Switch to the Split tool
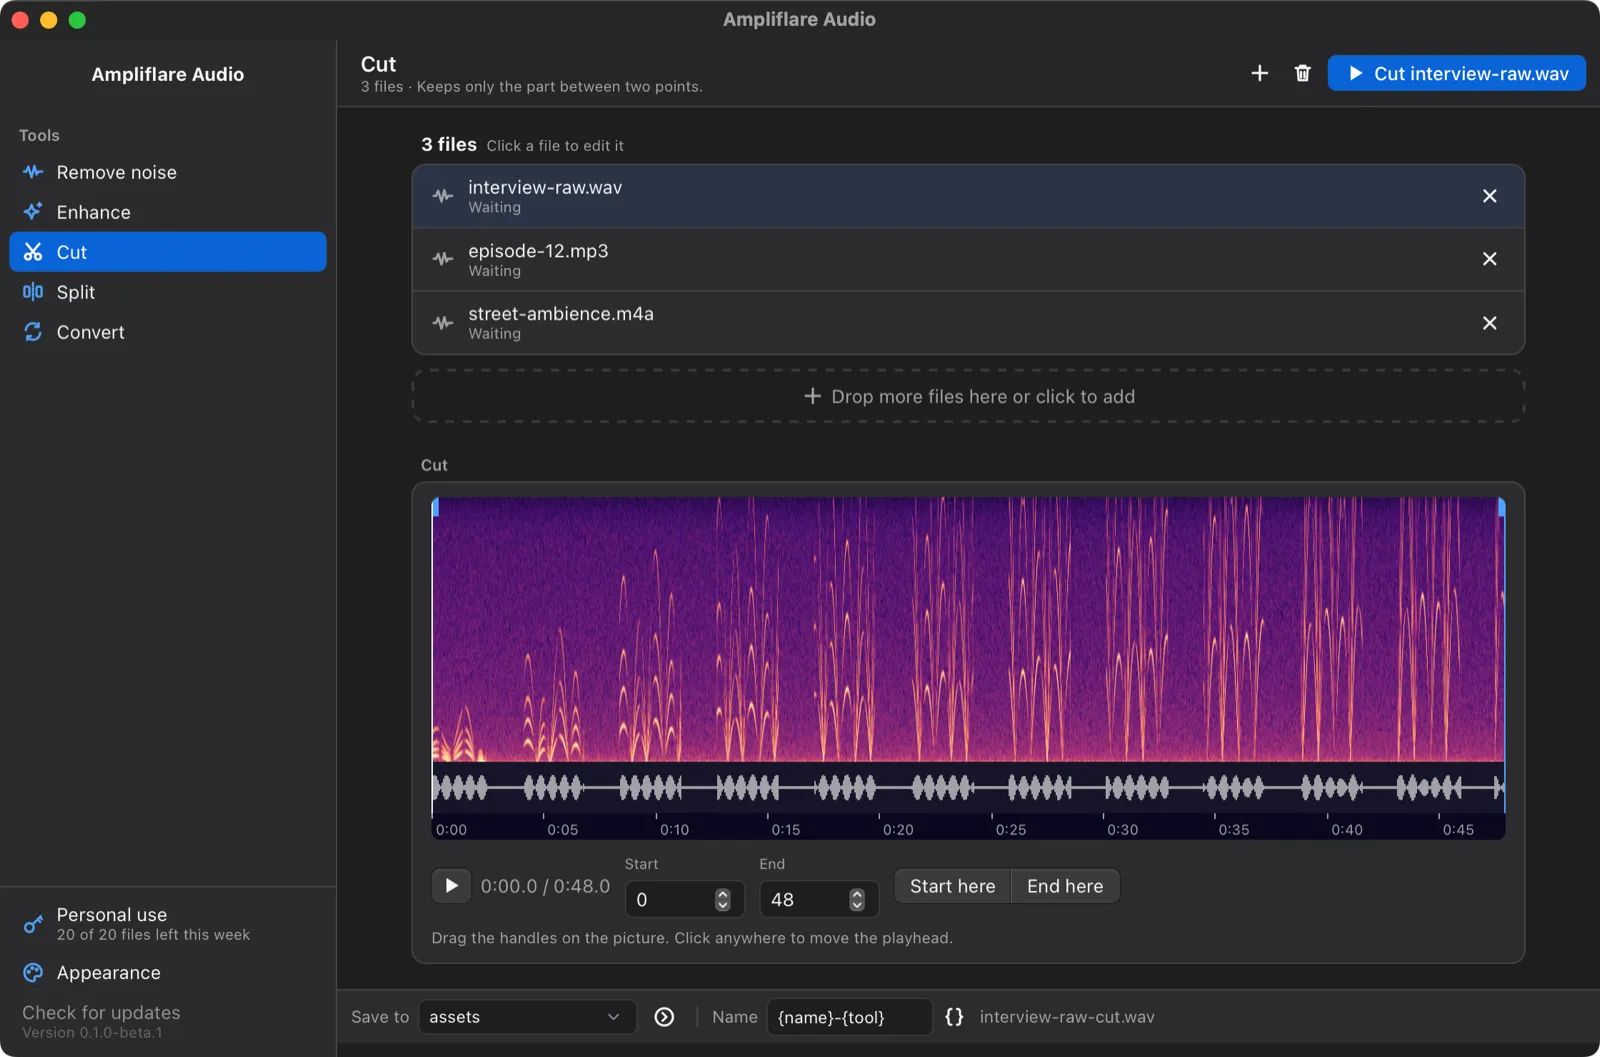 (168, 292)
